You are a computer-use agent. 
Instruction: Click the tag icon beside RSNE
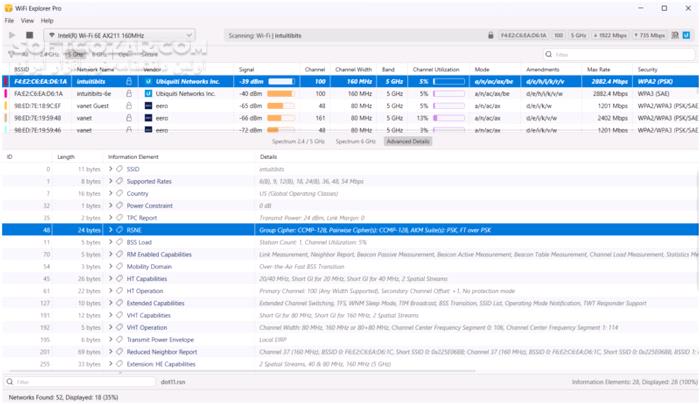click(x=119, y=230)
